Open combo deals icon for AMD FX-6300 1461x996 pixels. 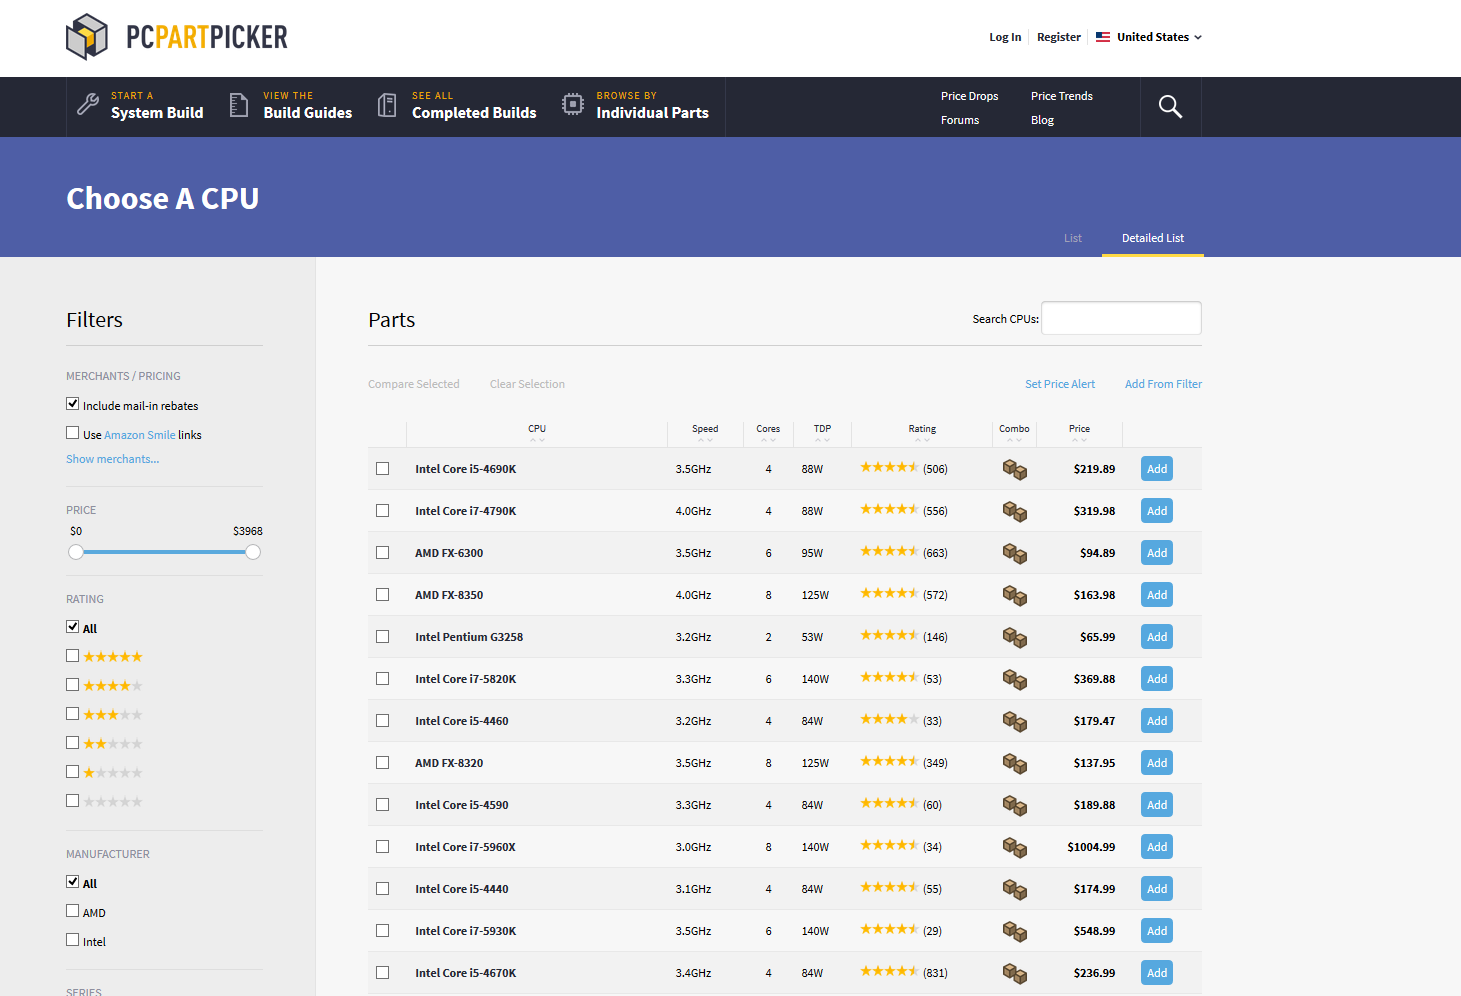pyautogui.click(x=1014, y=553)
